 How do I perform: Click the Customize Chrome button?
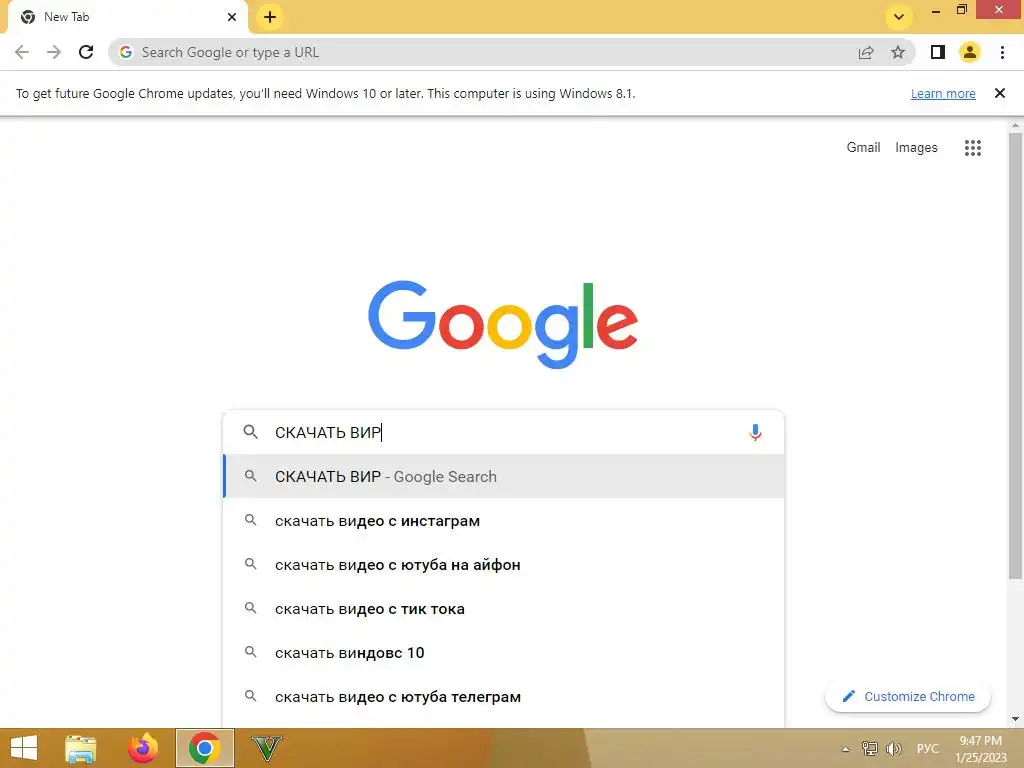(908, 697)
